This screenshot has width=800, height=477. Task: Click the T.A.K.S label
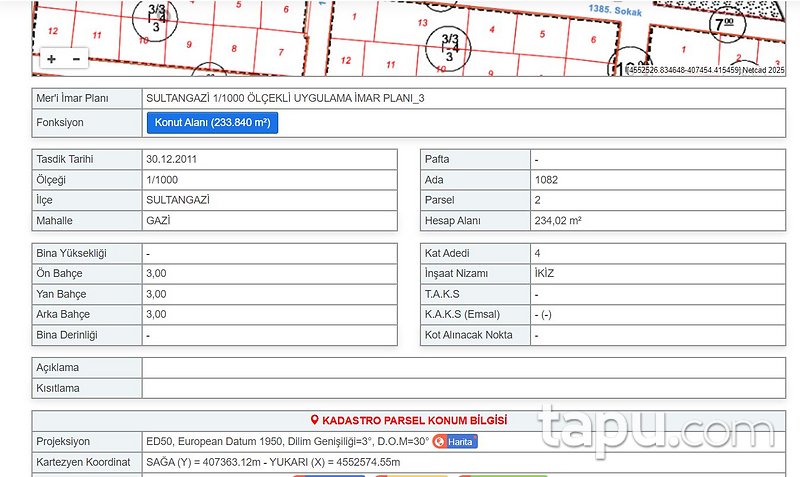[442, 294]
